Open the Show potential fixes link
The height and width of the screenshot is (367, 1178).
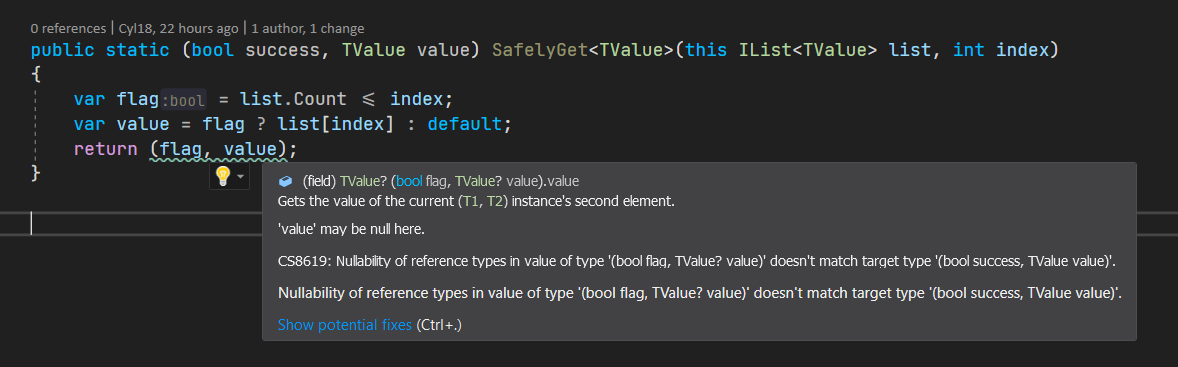pyautogui.click(x=345, y=325)
